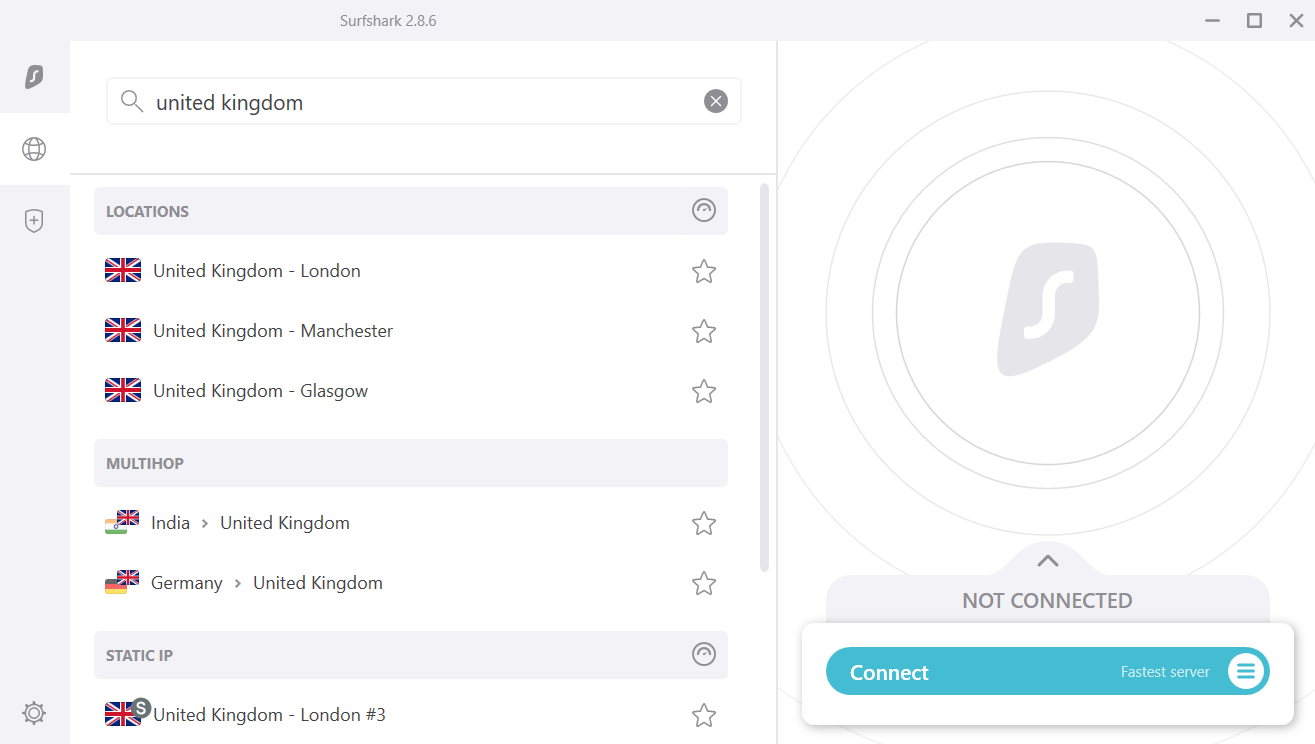Clear search text with the X icon
This screenshot has width=1315, height=744.
(715, 101)
